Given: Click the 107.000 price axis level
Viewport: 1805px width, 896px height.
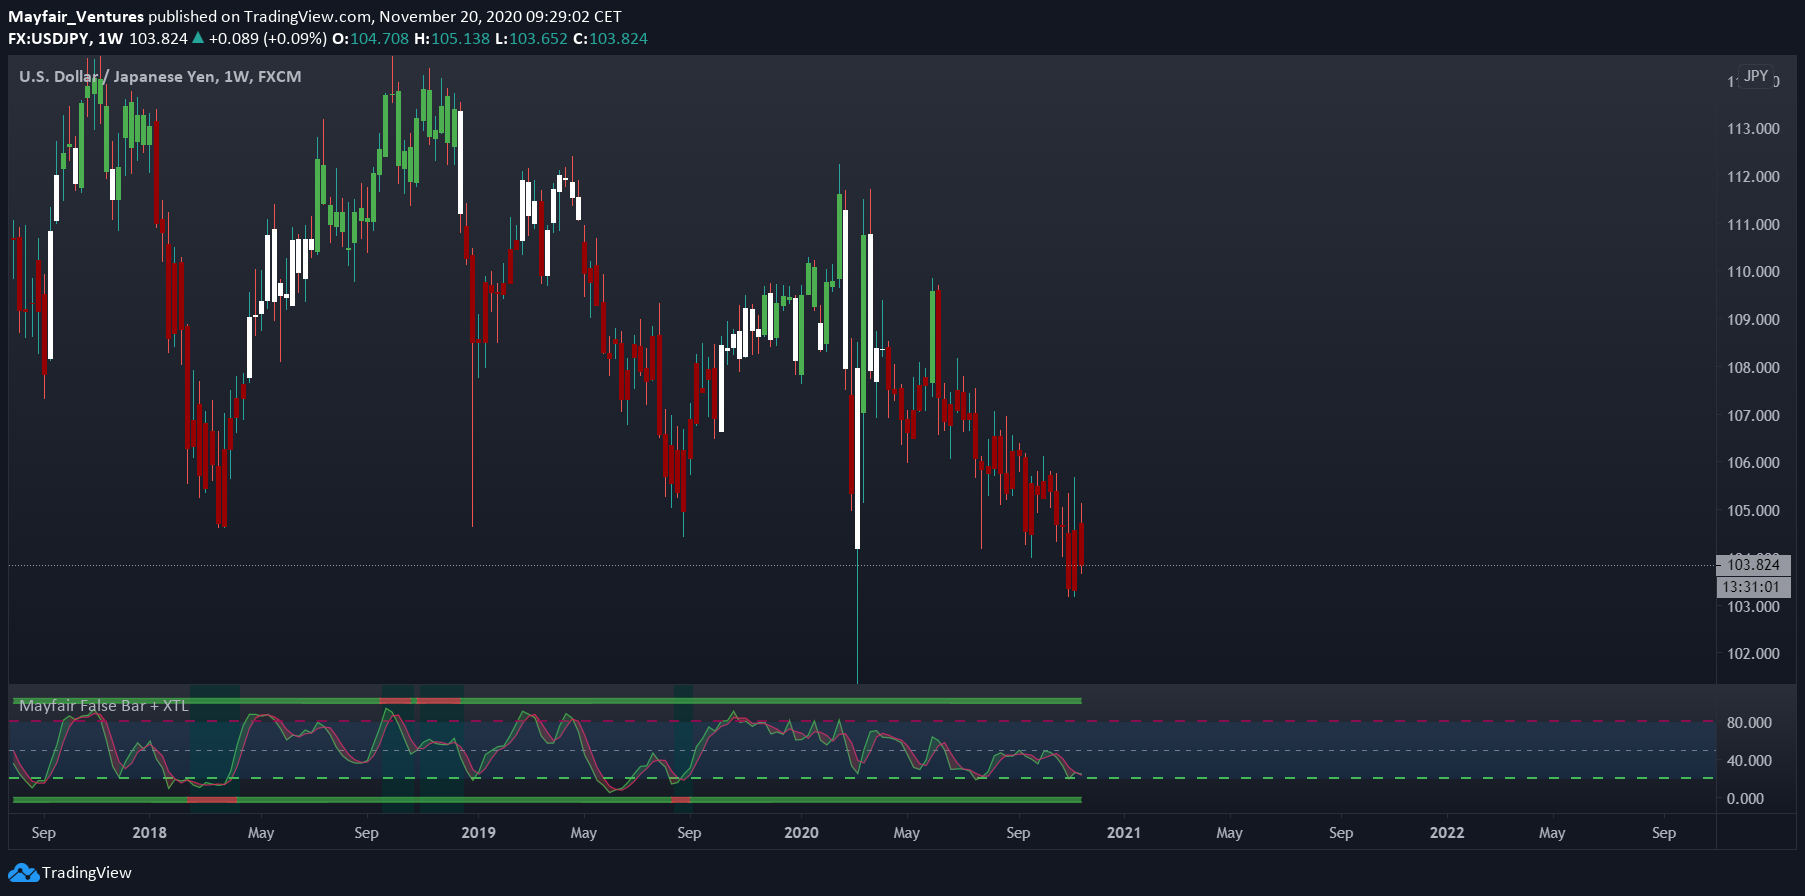Looking at the screenshot, I should point(1753,415).
